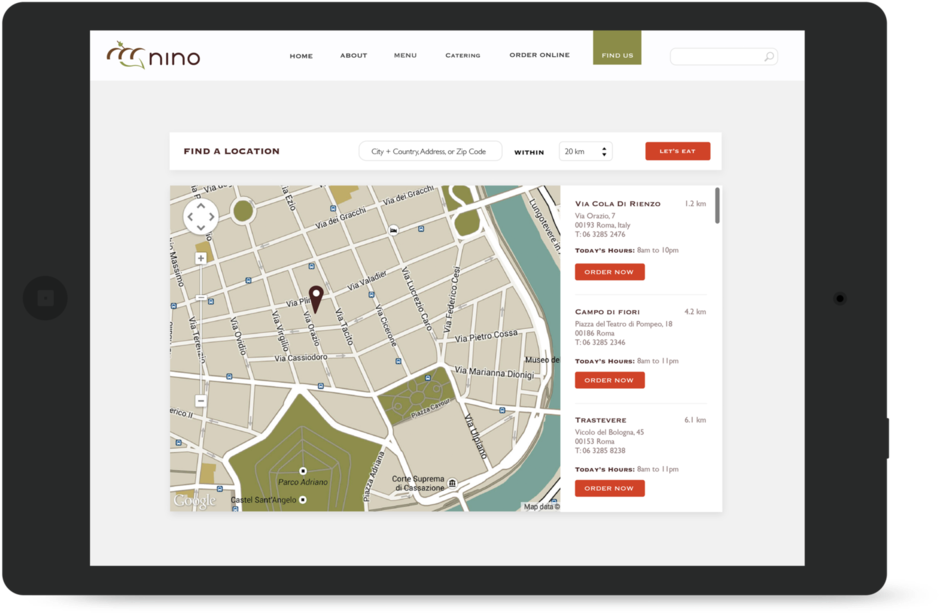Viewport: 939px width, 613px height.
Task: Click the camera icon on Via dei Gracchi
Action: (393, 230)
